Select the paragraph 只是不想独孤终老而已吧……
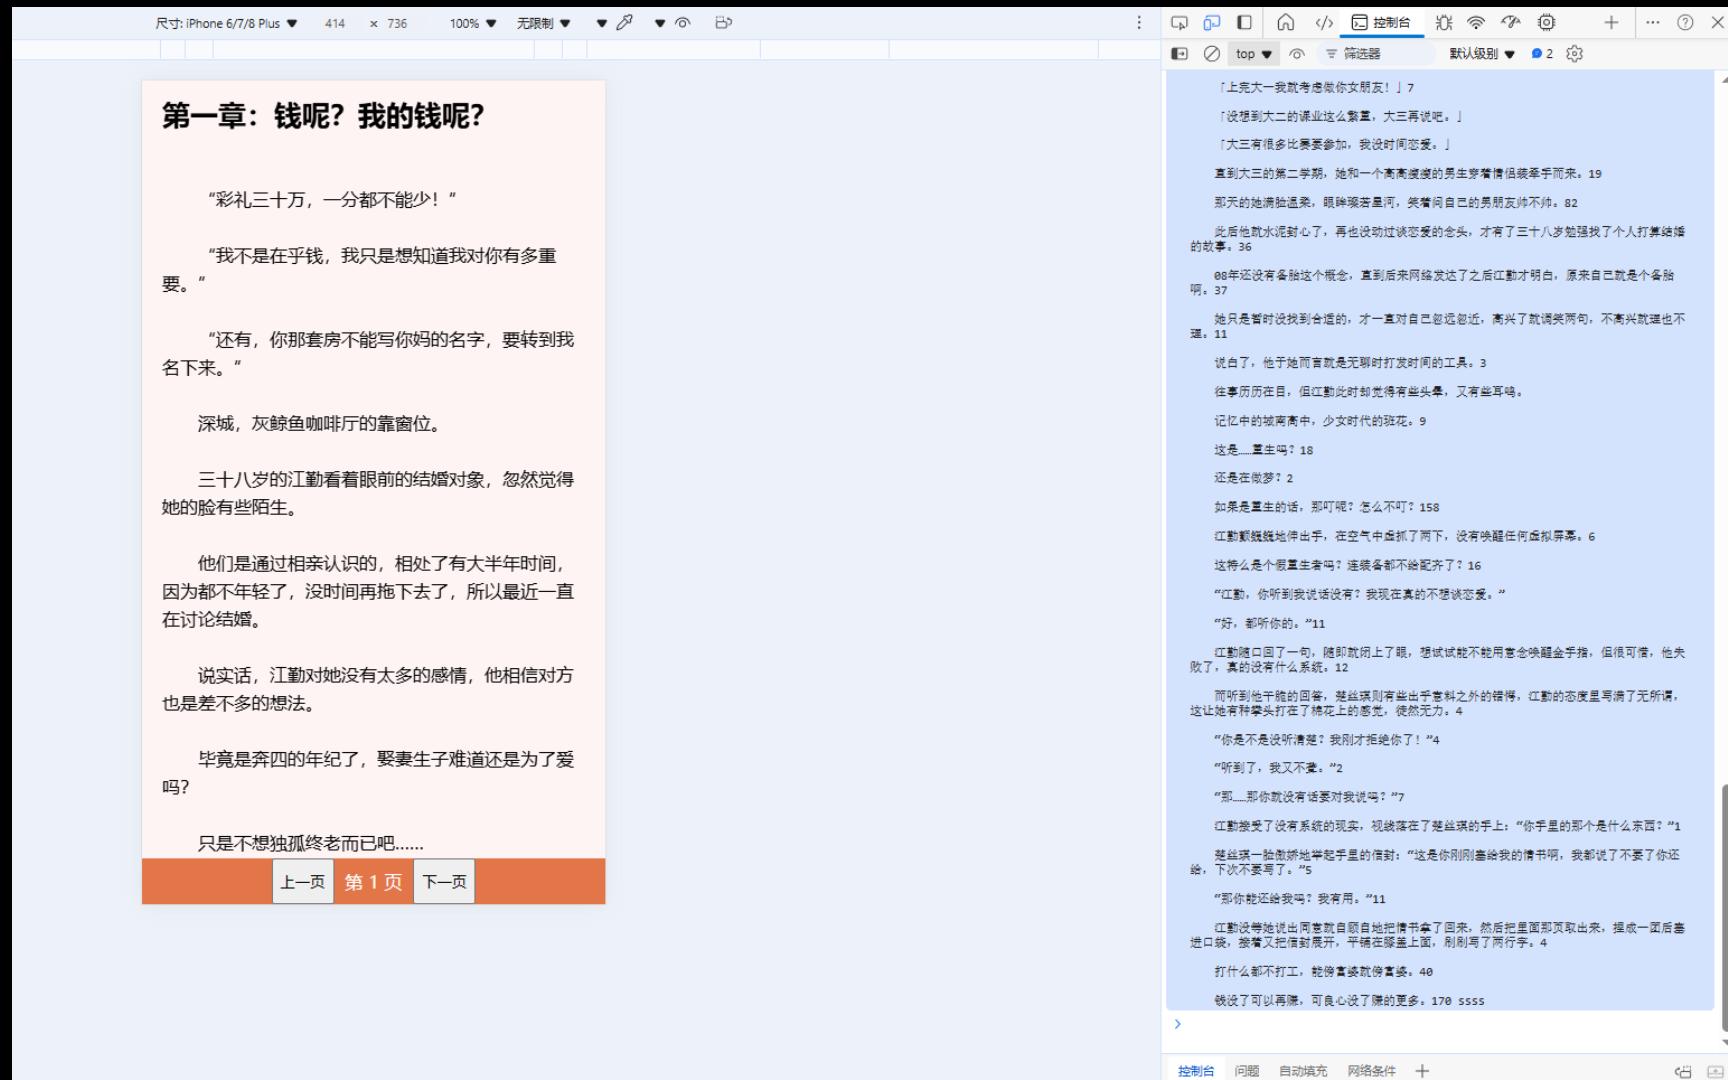The width and height of the screenshot is (1728, 1080). point(311,844)
